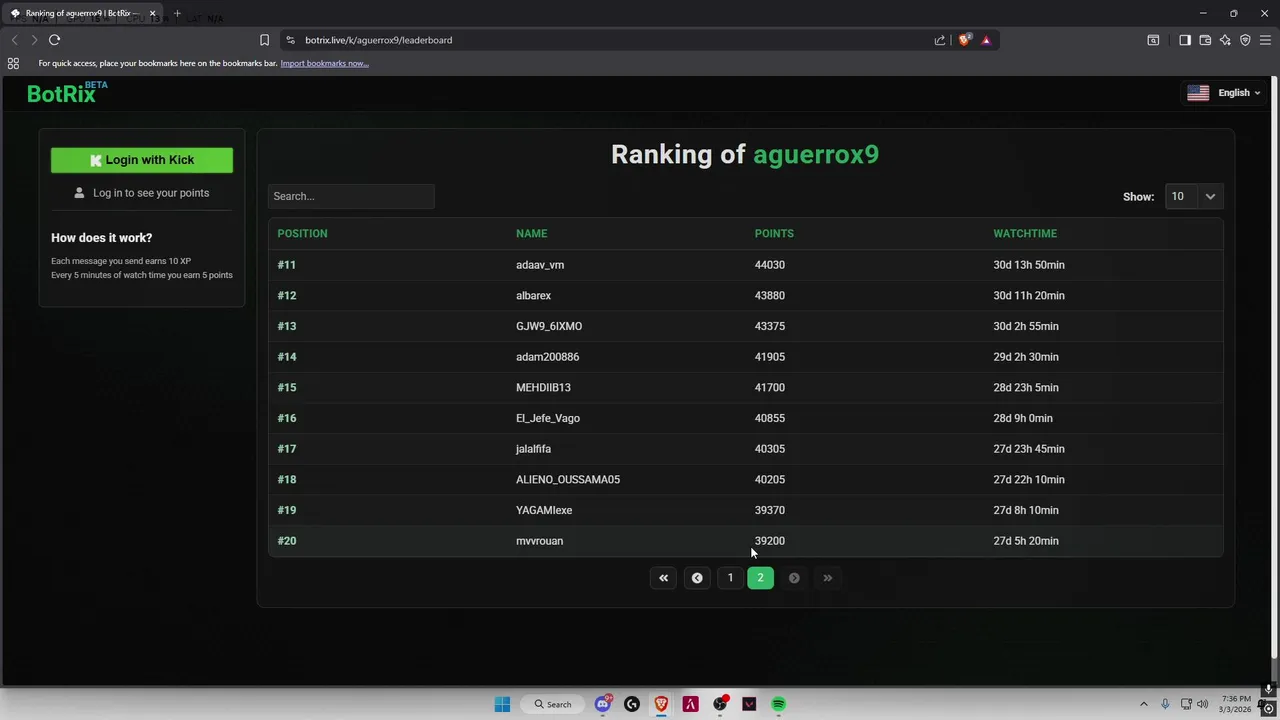Open Spotify from the taskbar
This screenshot has width=1280, height=720.
(x=778, y=704)
